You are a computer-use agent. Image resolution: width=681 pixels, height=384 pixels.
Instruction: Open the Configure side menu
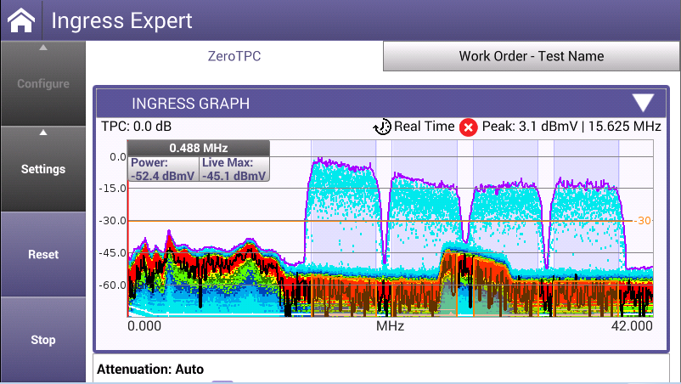(x=43, y=83)
